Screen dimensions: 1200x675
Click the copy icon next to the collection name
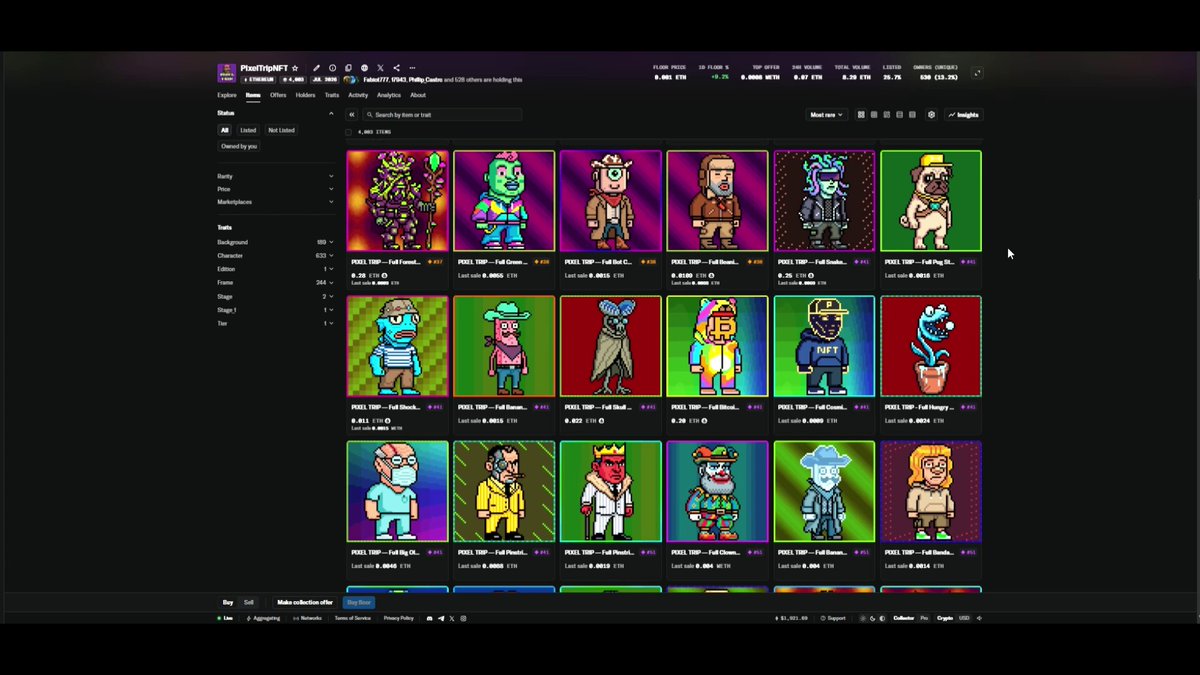pyautogui.click(x=349, y=68)
